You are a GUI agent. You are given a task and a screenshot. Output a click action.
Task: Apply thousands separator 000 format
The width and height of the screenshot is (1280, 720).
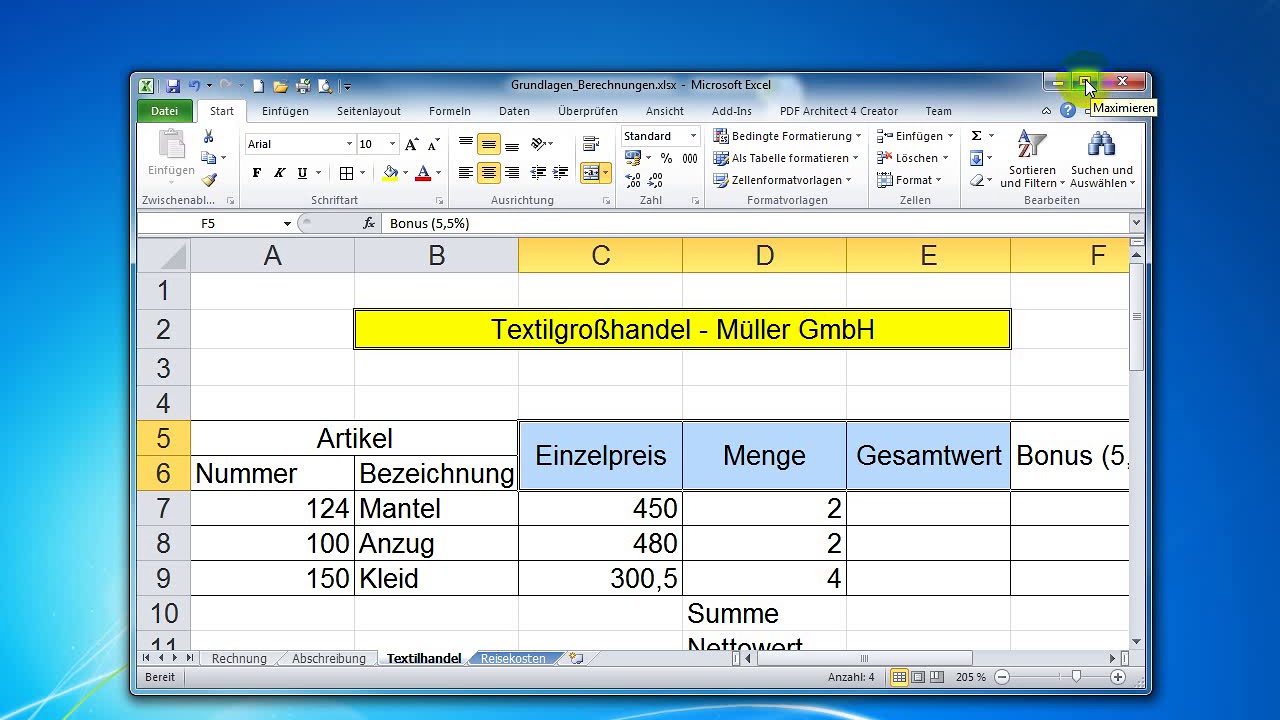click(x=689, y=158)
